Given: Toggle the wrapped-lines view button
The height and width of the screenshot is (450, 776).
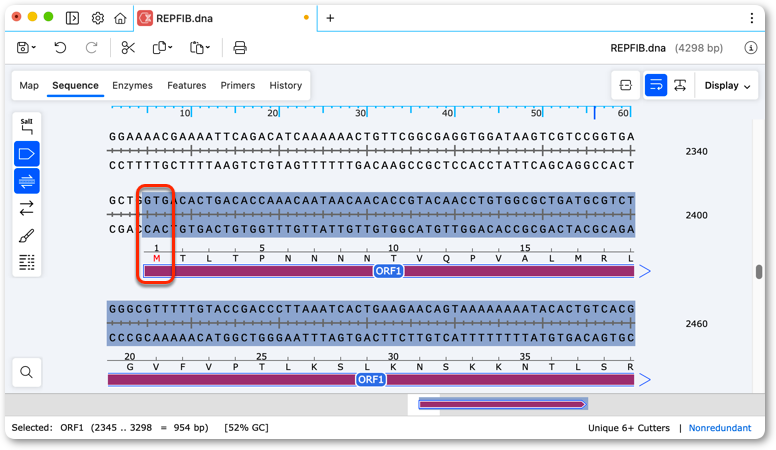Looking at the screenshot, I should (656, 86).
